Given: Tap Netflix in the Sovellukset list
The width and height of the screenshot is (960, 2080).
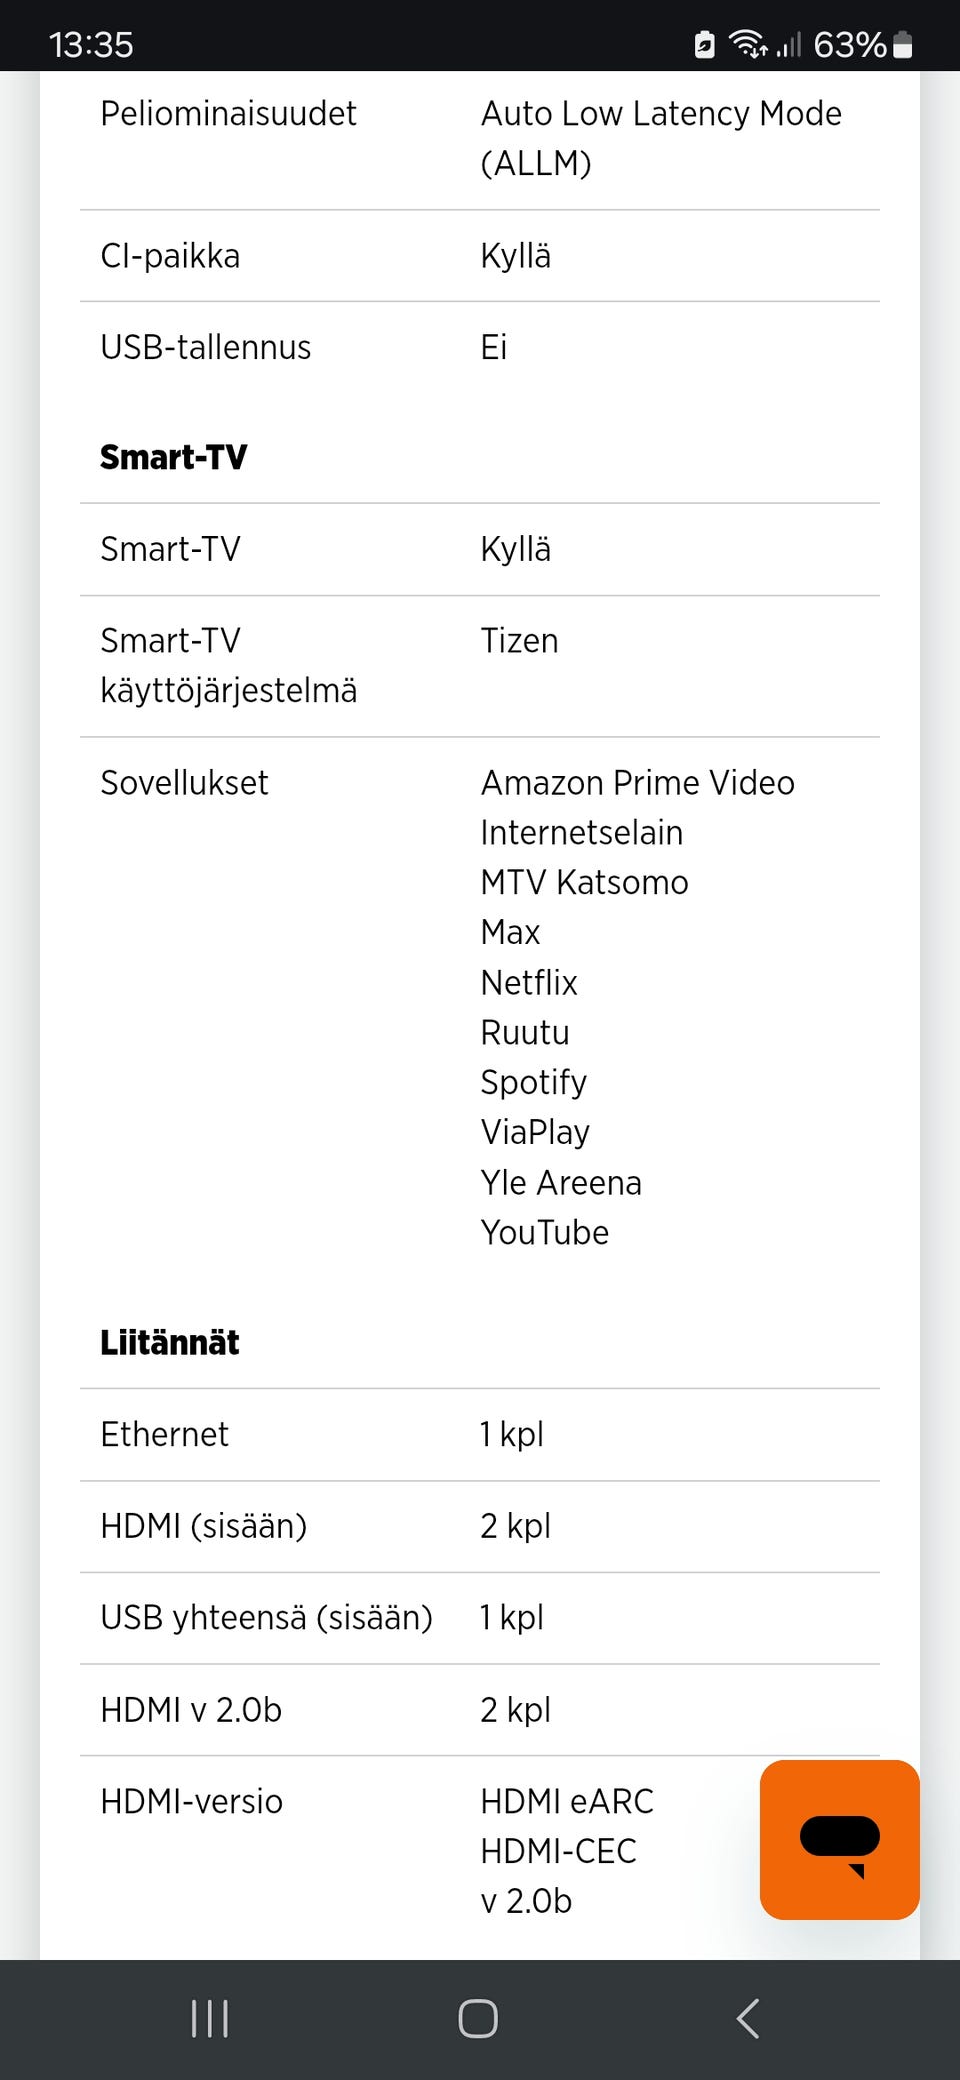Looking at the screenshot, I should (529, 982).
